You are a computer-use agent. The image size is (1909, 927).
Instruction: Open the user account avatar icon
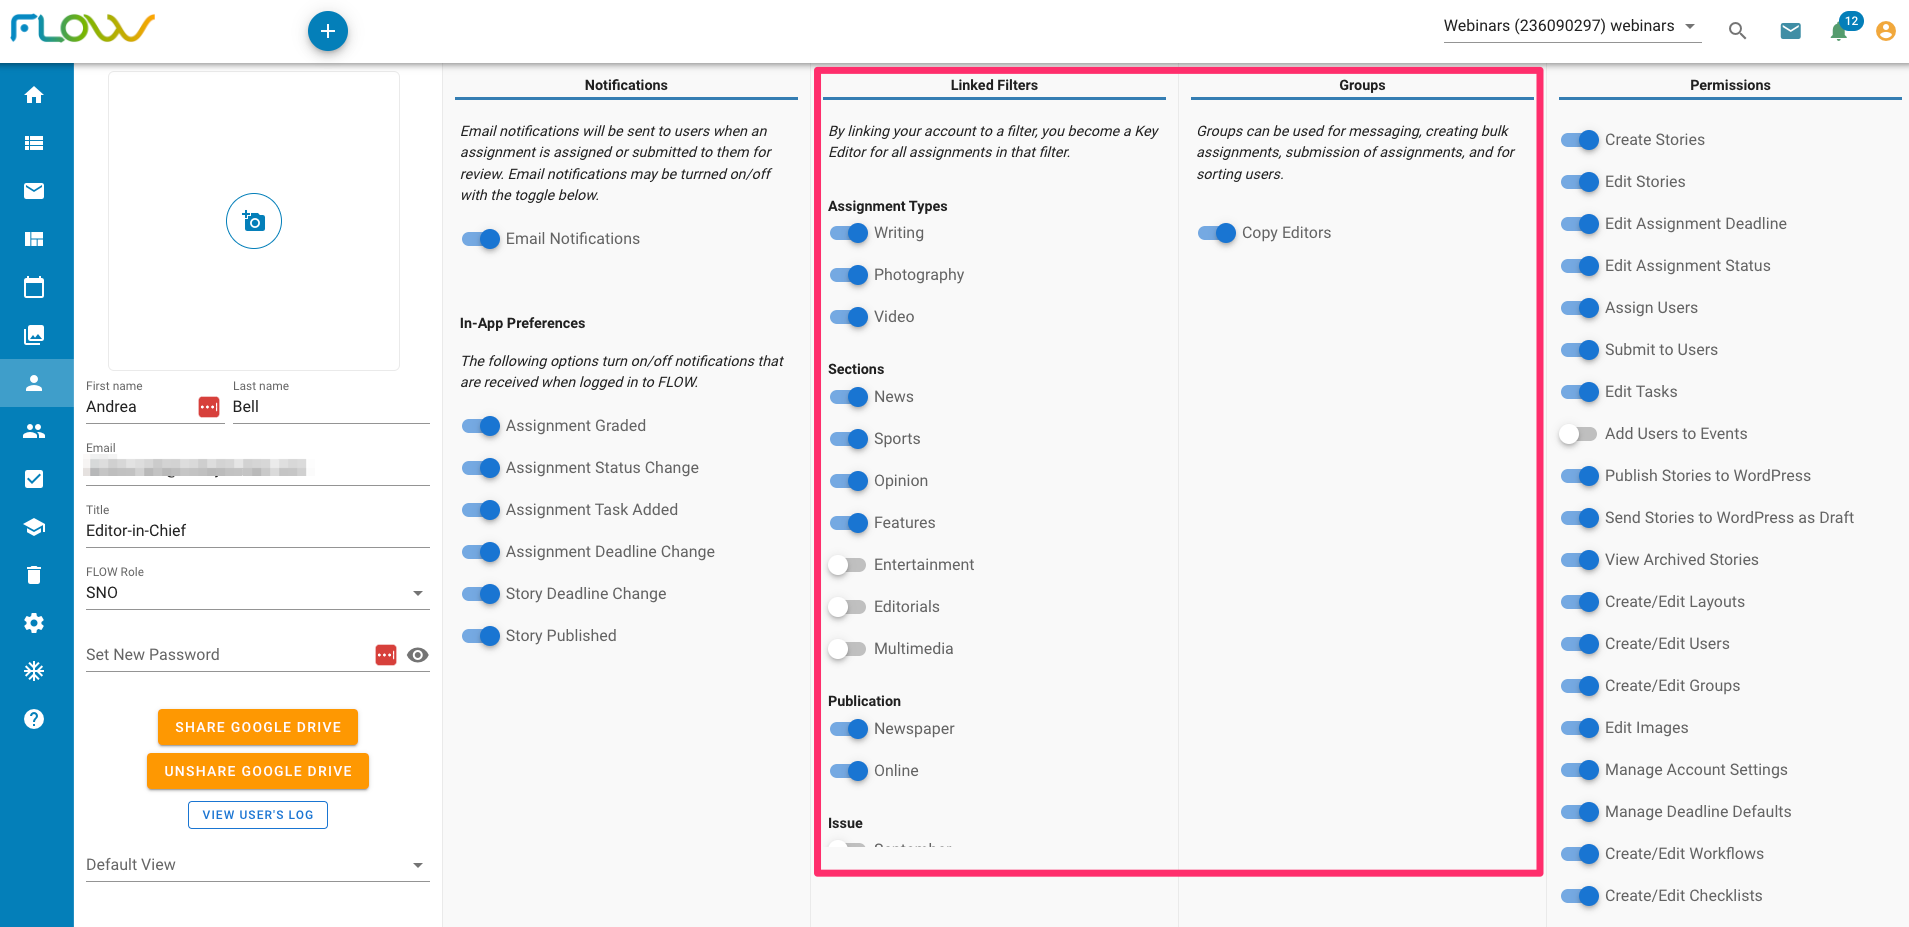[x=1886, y=31]
